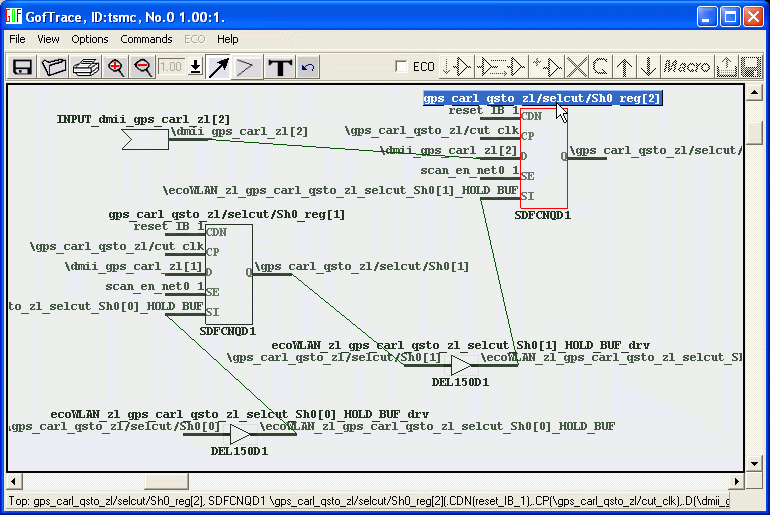Open the zoom factor dropdown arrow
Screen dimensions: 770x515
coord(195,67)
